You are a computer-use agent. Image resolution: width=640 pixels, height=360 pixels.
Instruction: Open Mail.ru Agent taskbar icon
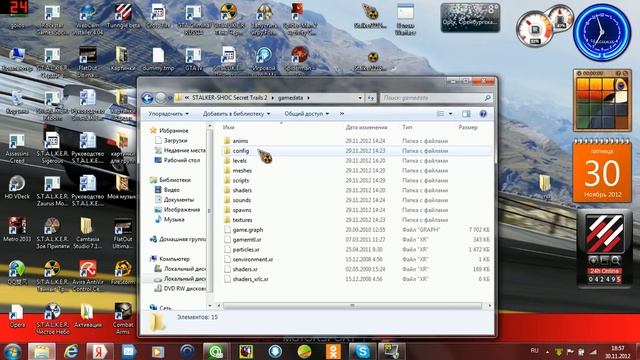click(216, 351)
